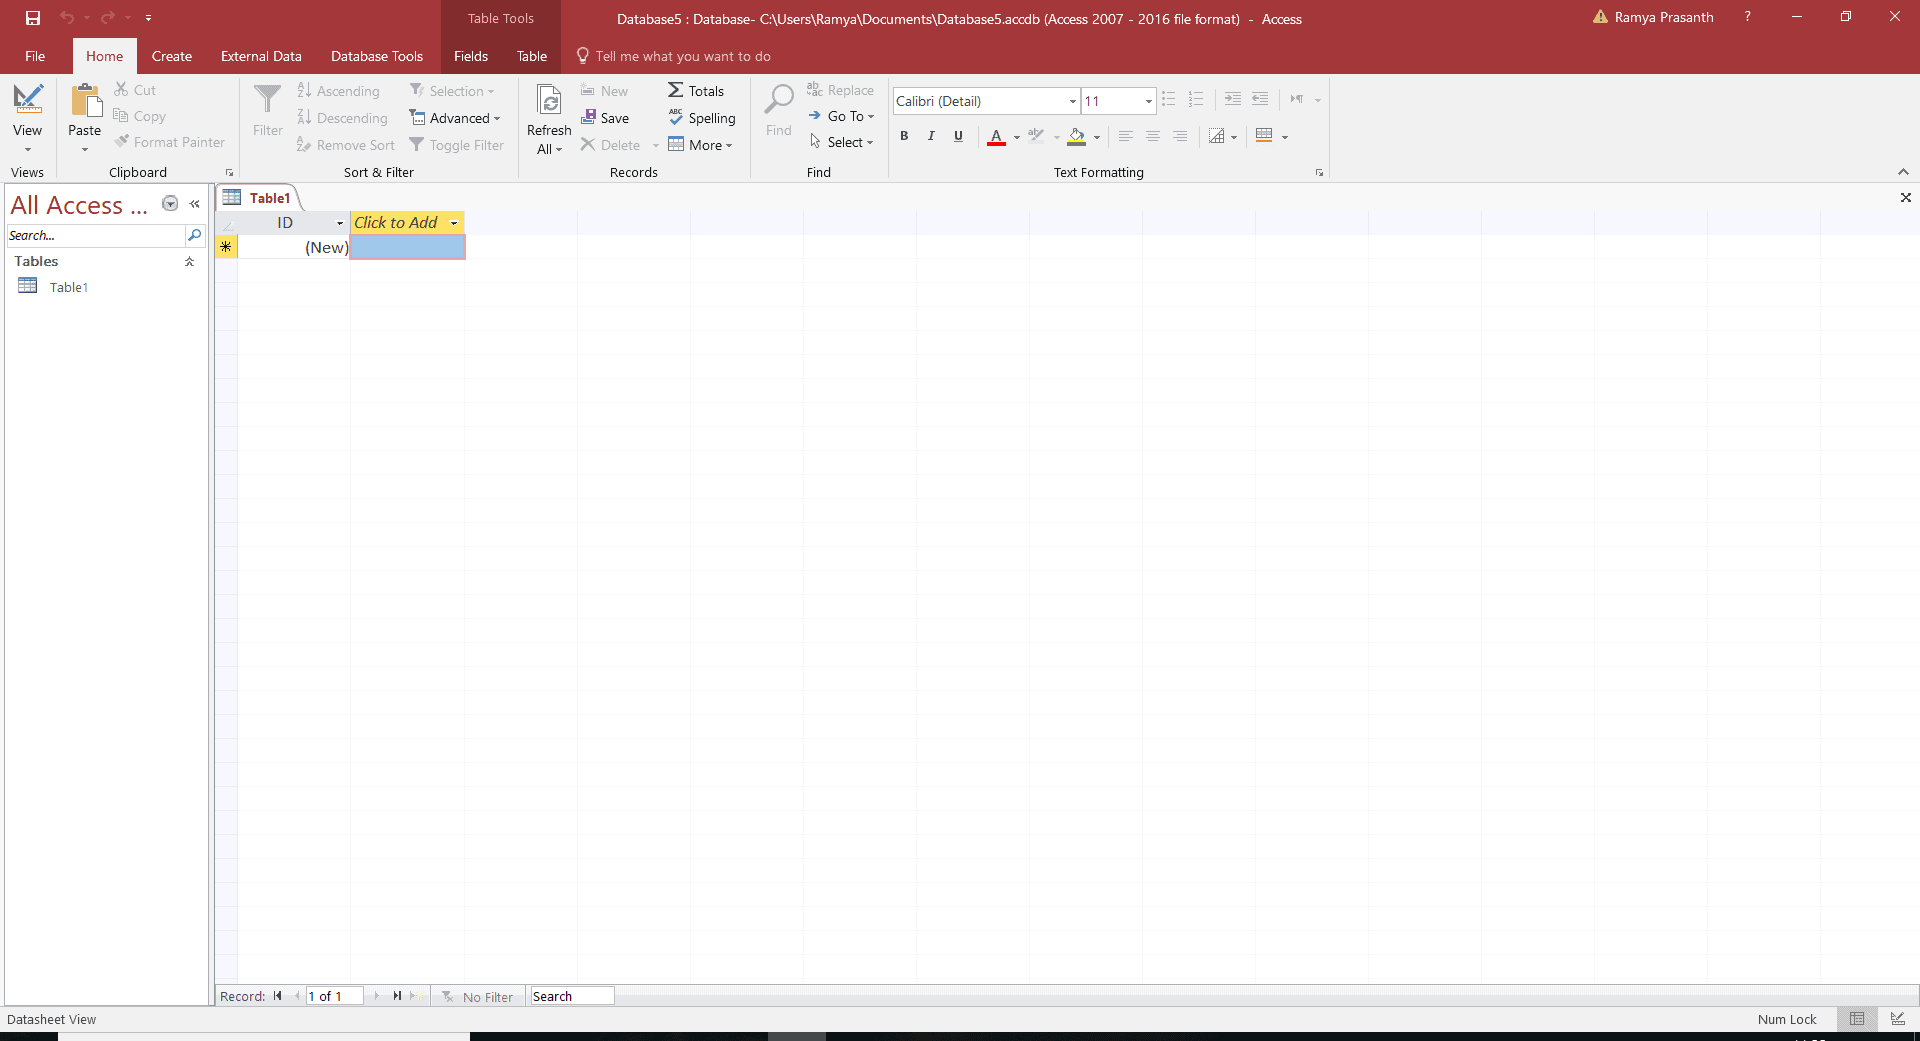Screen dimensions: 1920x1041
Task: Collapse the Tables group
Action: [x=189, y=261]
